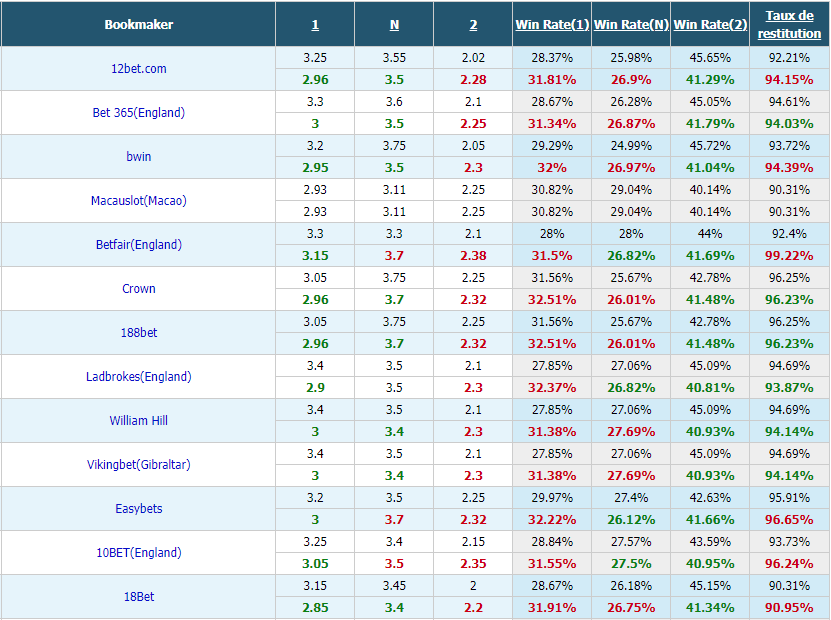Image resolution: width=831 pixels, height=620 pixels.
Task: Select Betfair current odds 2.38
Action: [473, 255]
